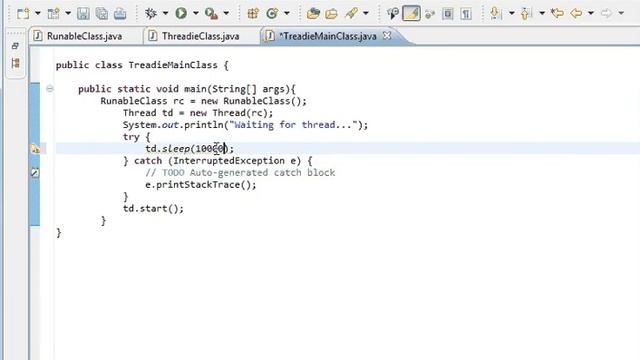Expand dropdown beside second New icon
This screenshot has width=640, height=360.
(68, 13)
